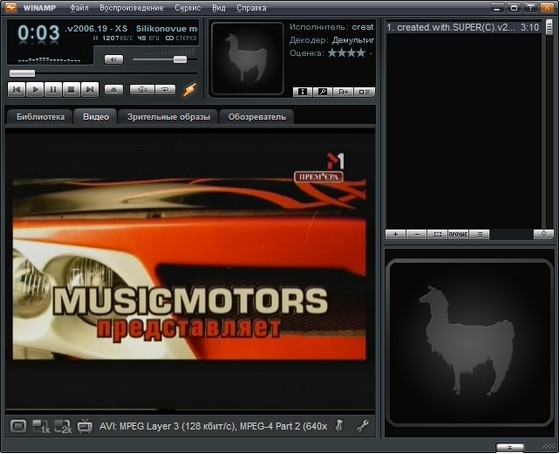Viewport: 560px width, 454px height.
Task: Toggle repeat mode
Action: (165, 89)
